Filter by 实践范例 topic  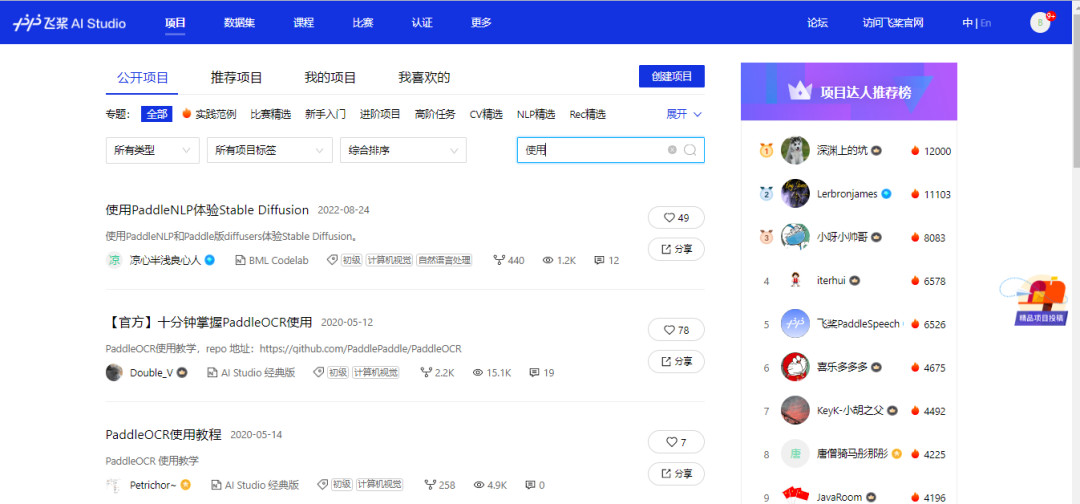pos(216,114)
